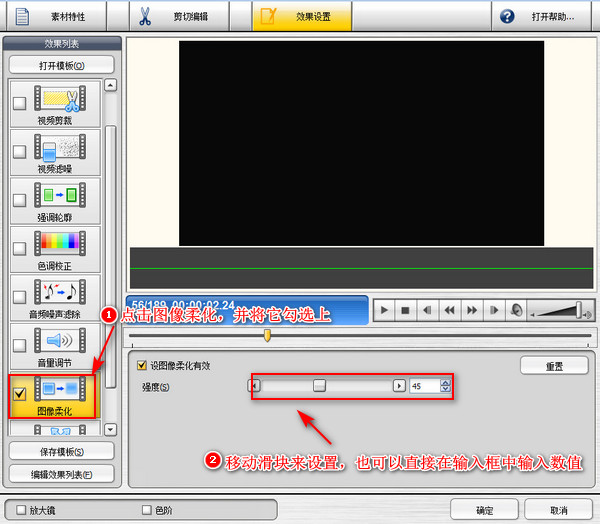Screen dimensions: 600x524
Task: Open help via 打开帮助 button
Action: [541, 16]
